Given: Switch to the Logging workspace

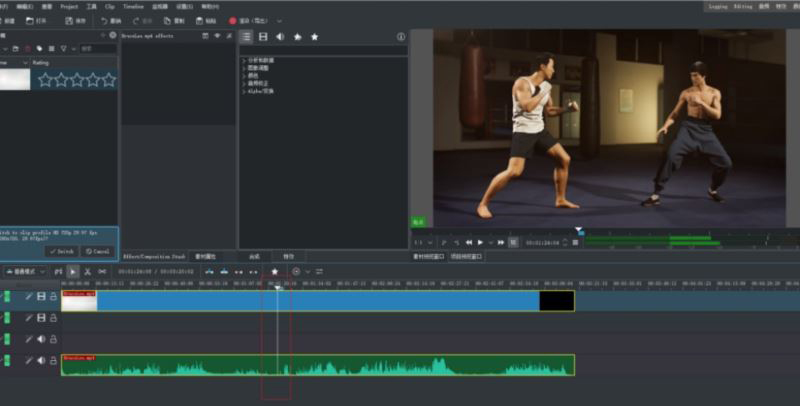Looking at the screenshot, I should coord(718,7).
